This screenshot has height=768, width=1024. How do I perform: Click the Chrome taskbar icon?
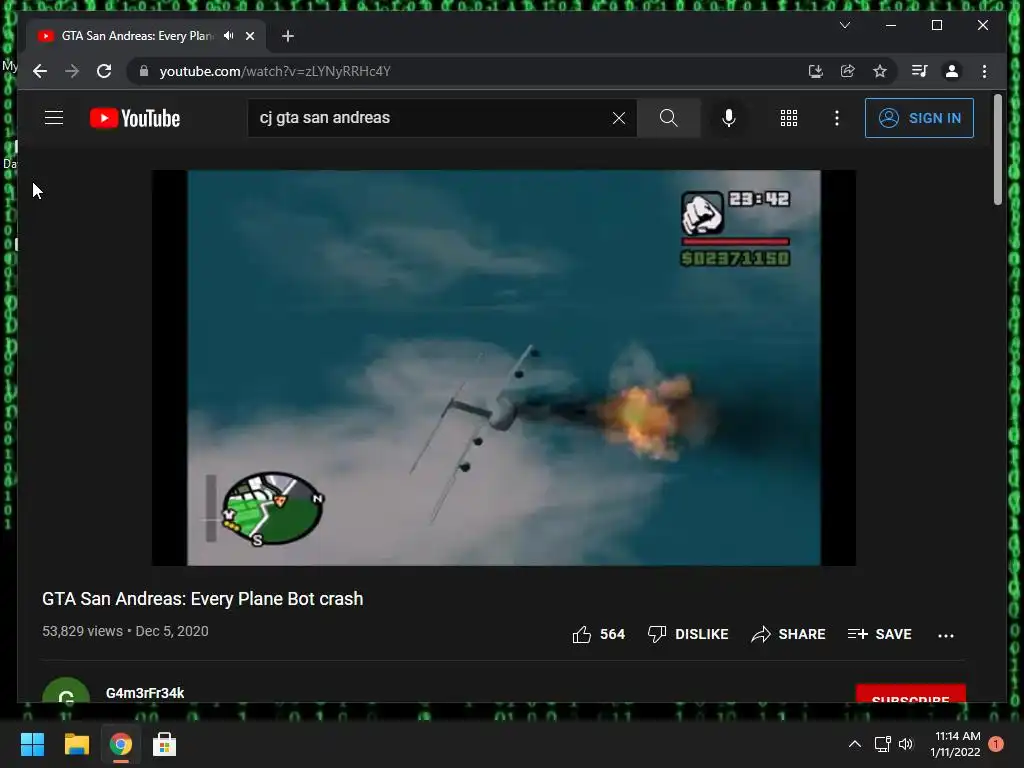120,744
